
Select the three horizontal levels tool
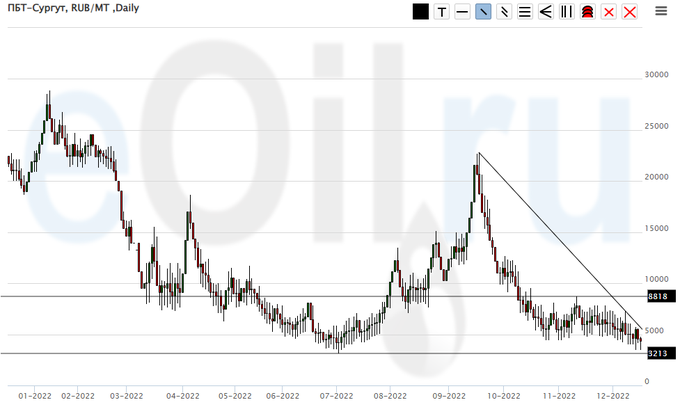pyautogui.click(x=525, y=12)
